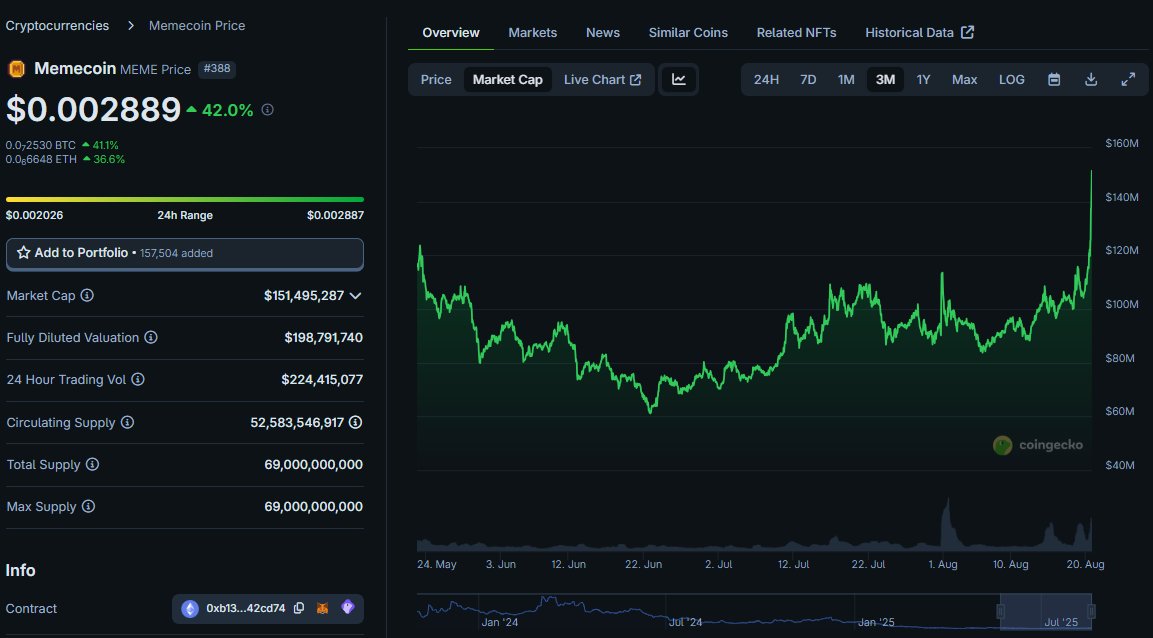
Task: Open Live Chart link
Action: point(602,79)
